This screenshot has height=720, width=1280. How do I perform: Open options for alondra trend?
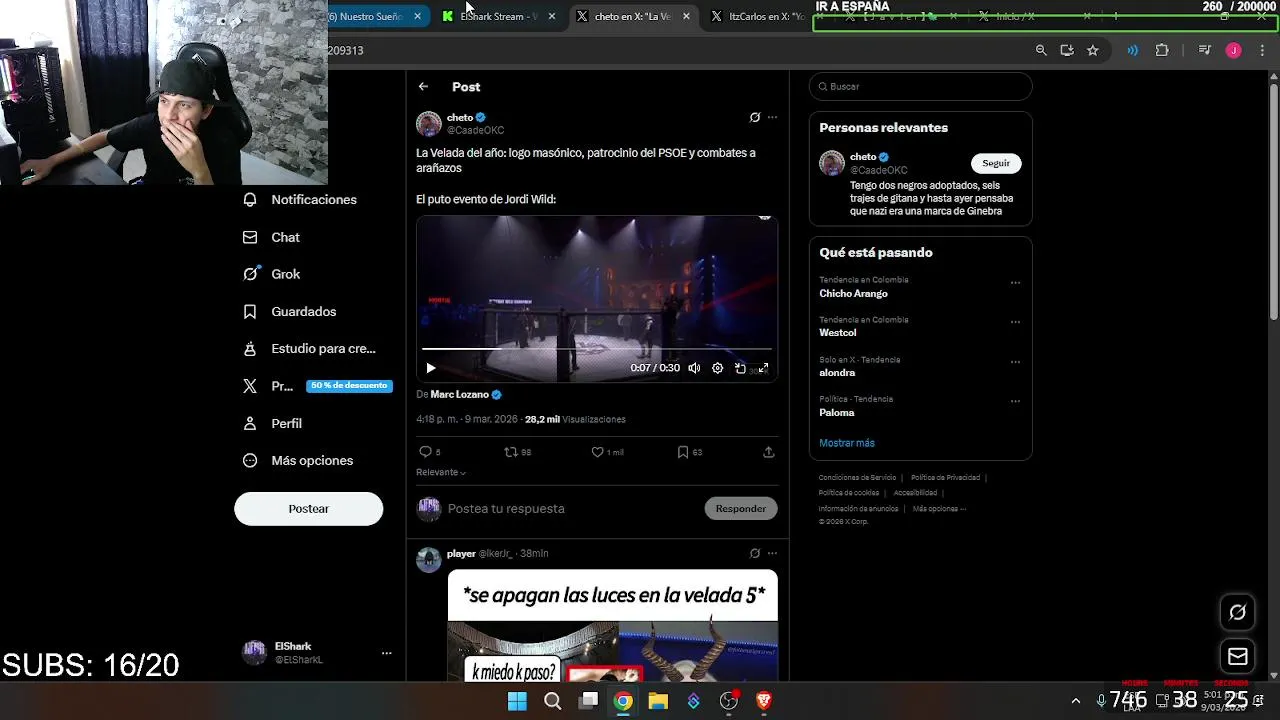click(x=1015, y=362)
